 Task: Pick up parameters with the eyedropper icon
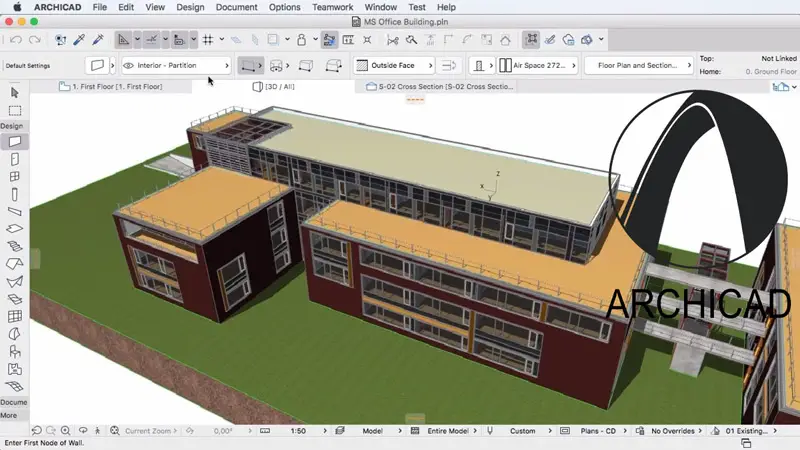(x=80, y=40)
